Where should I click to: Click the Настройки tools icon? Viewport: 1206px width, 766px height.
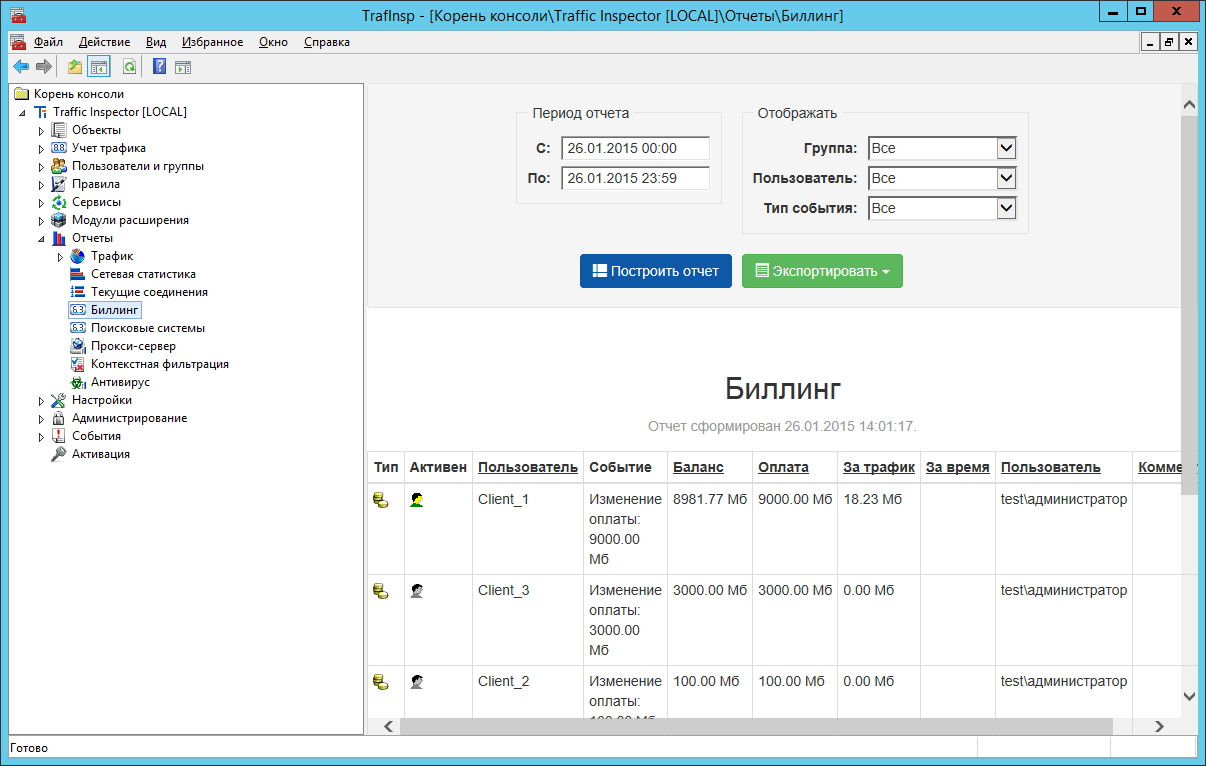(x=59, y=400)
